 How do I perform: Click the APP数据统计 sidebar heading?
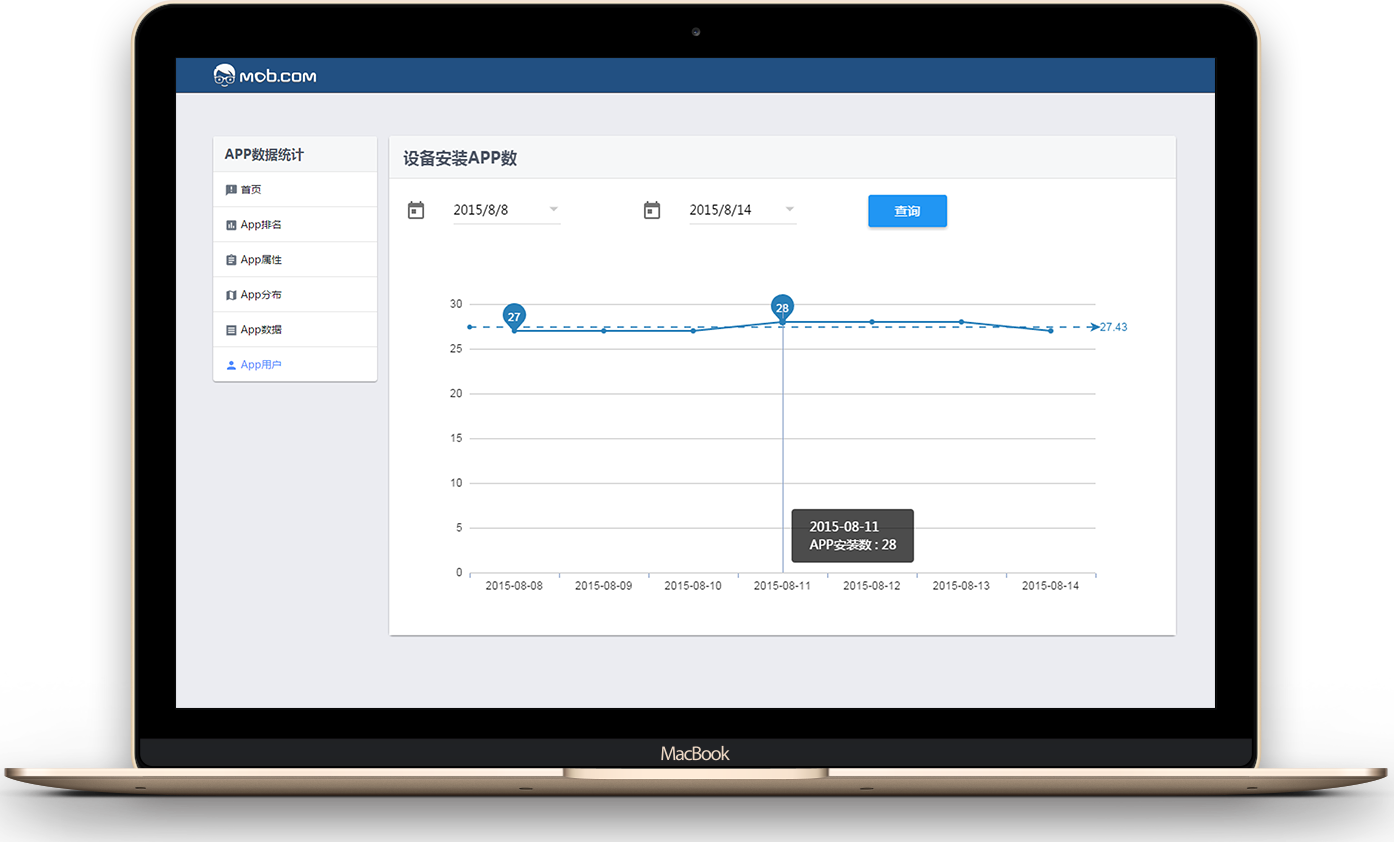(264, 155)
